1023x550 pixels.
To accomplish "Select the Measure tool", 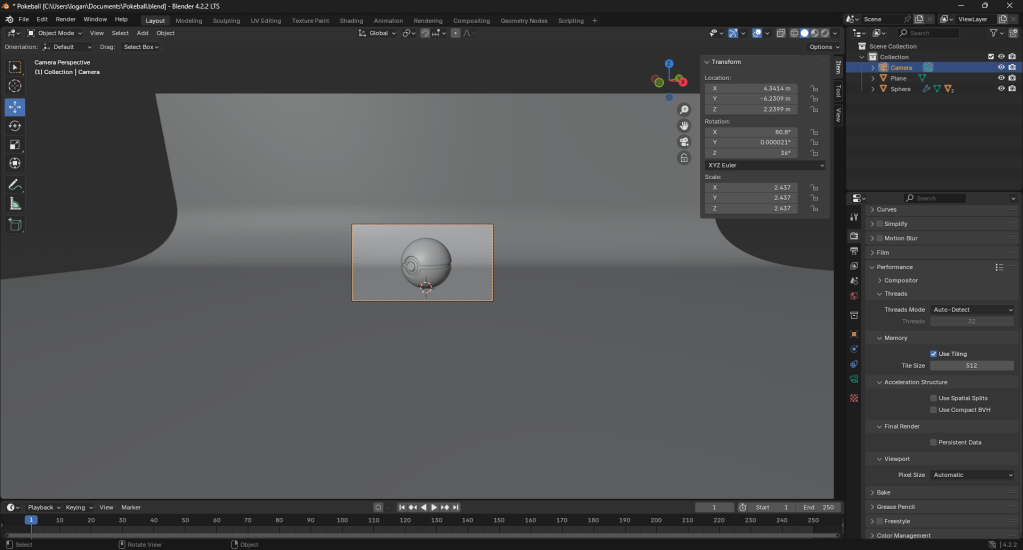I will tap(15, 204).
